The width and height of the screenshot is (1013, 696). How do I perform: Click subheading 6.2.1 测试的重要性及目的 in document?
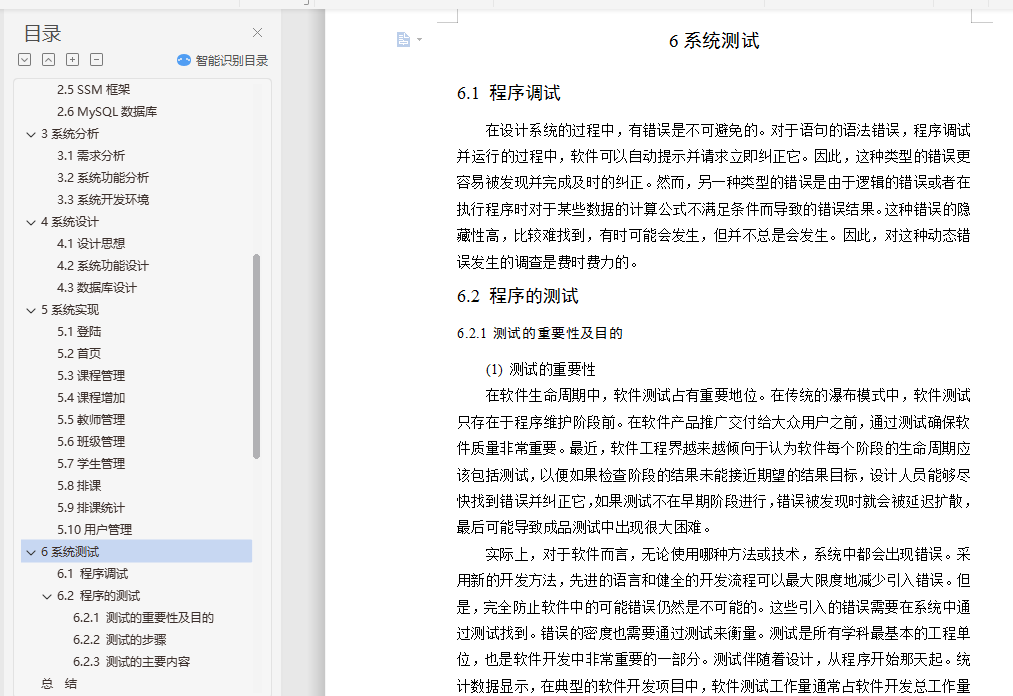coord(539,333)
